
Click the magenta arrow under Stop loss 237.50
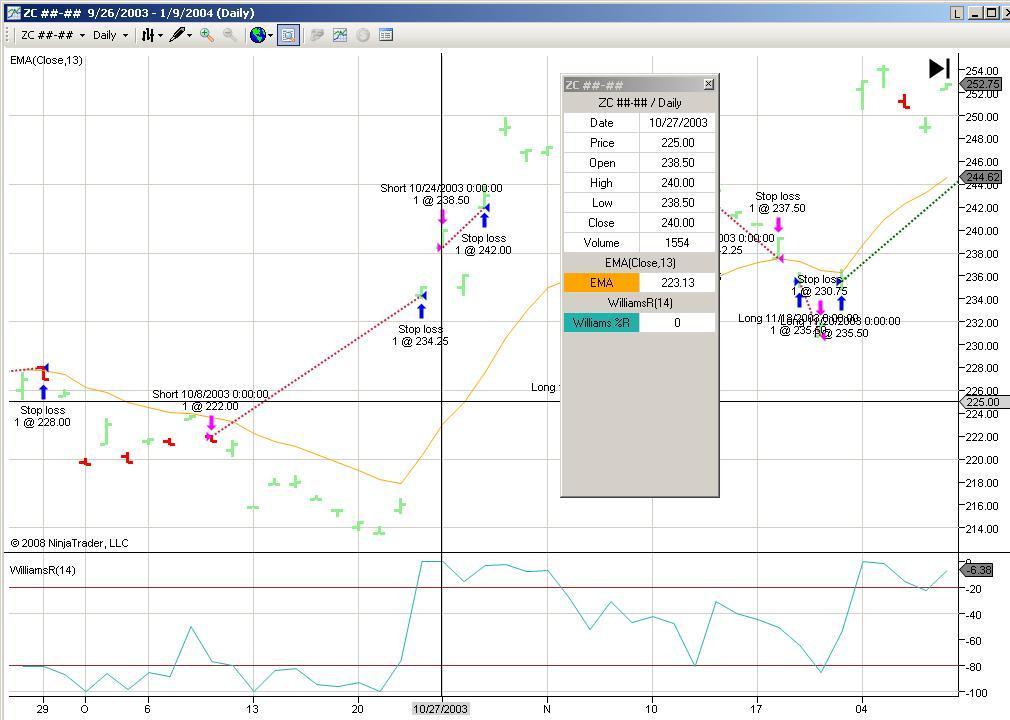pos(778,224)
